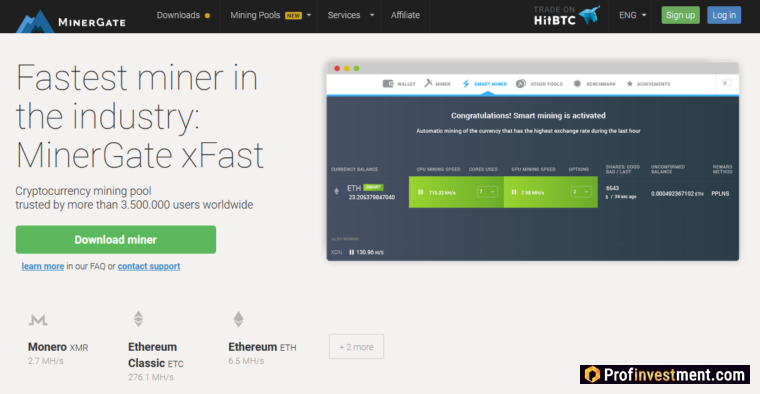Open the CPU cores used dropdown
The height and width of the screenshot is (394, 760).
(x=487, y=192)
